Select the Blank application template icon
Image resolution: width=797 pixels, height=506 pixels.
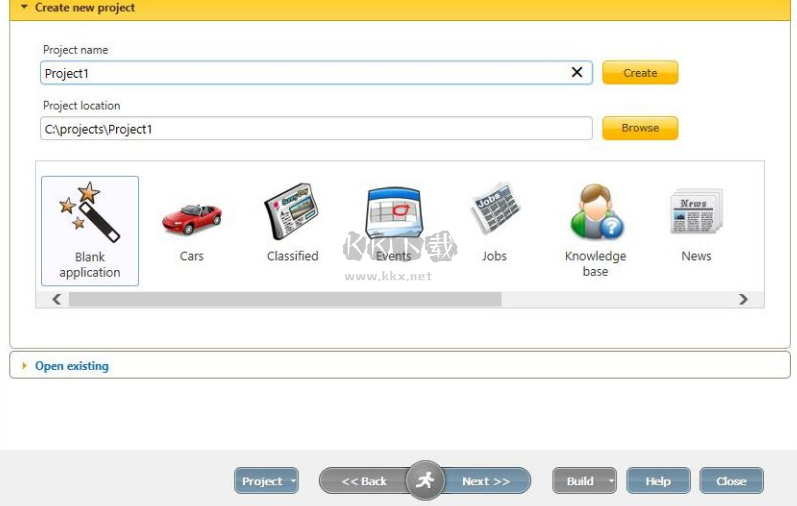[x=90, y=213]
